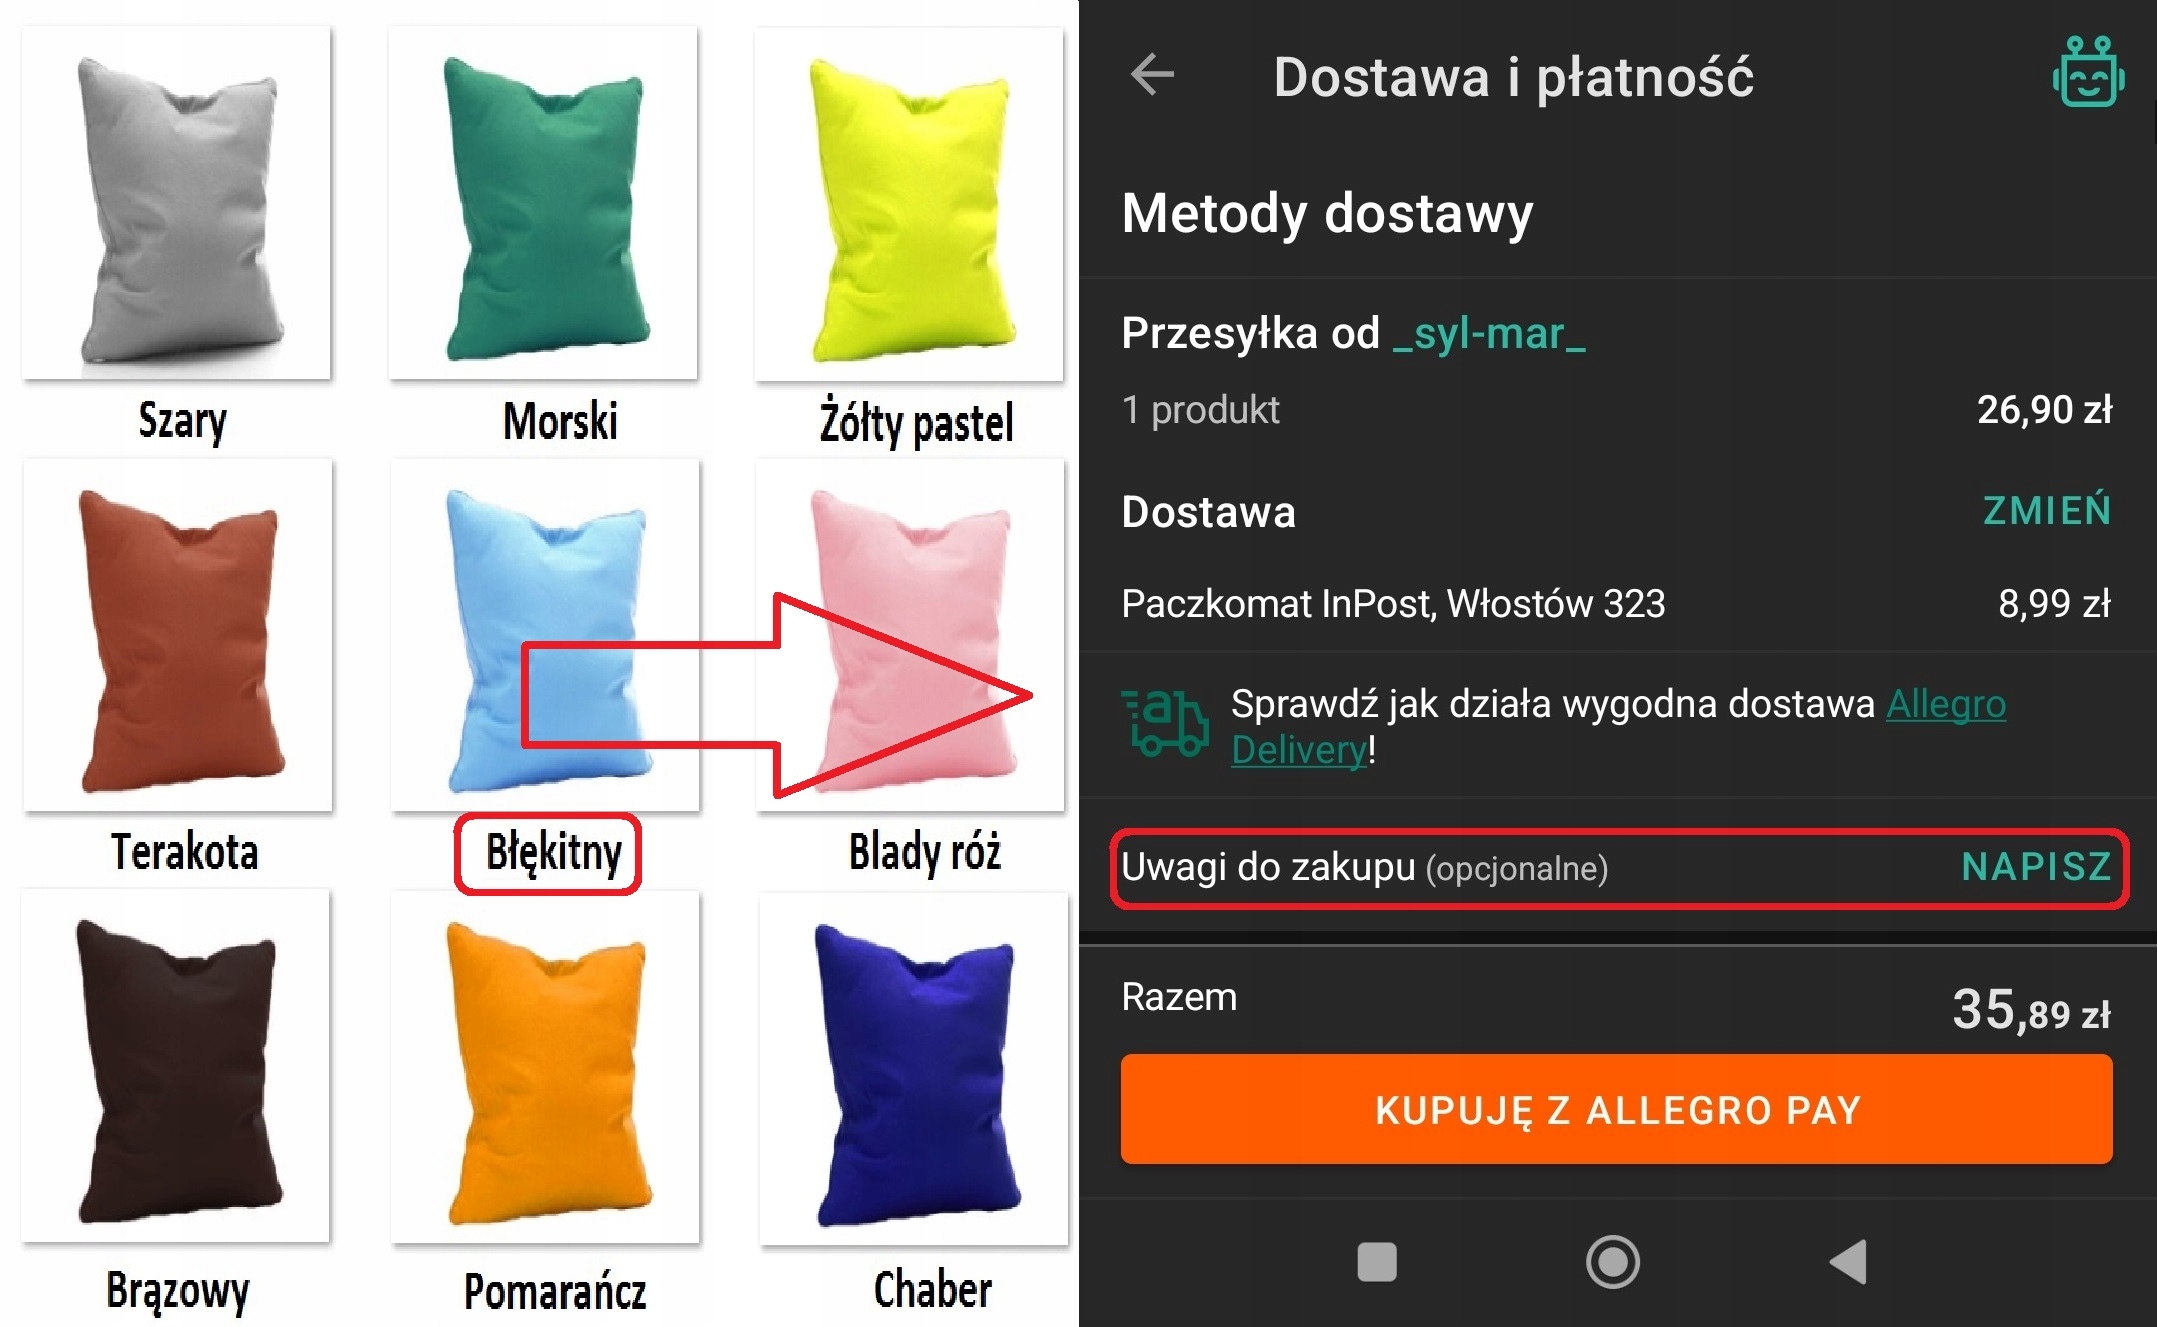Tap the Allegro Delivery truck icon

pos(1165,722)
